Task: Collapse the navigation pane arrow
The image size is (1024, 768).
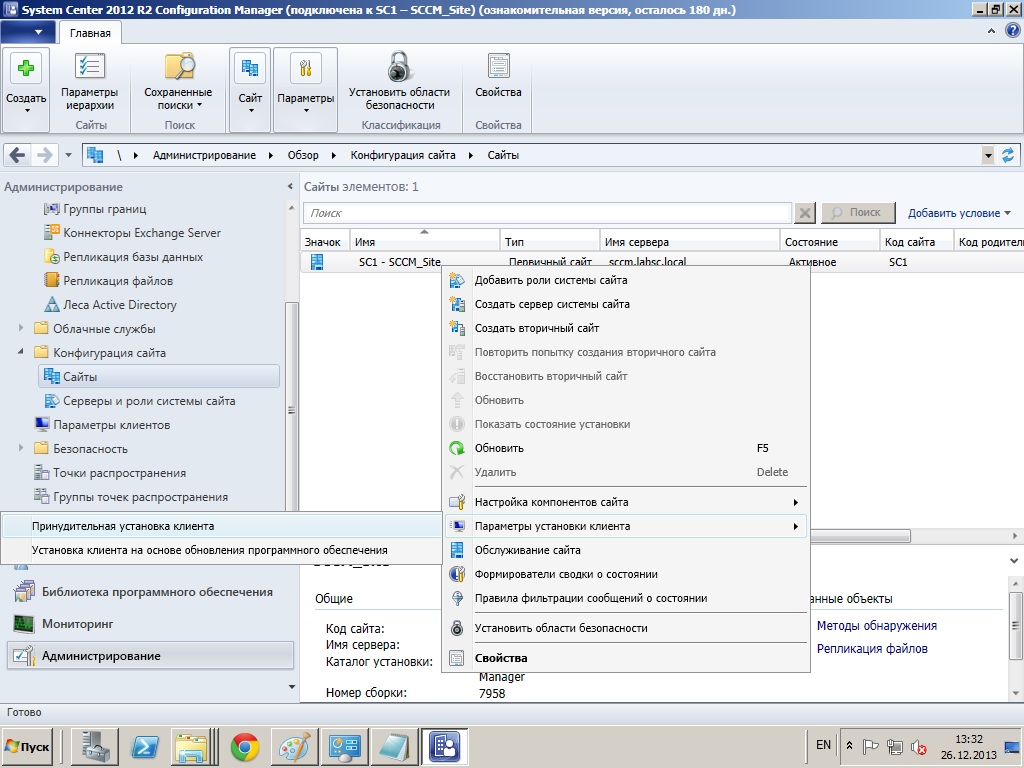Action: pyautogui.click(x=290, y=187)
